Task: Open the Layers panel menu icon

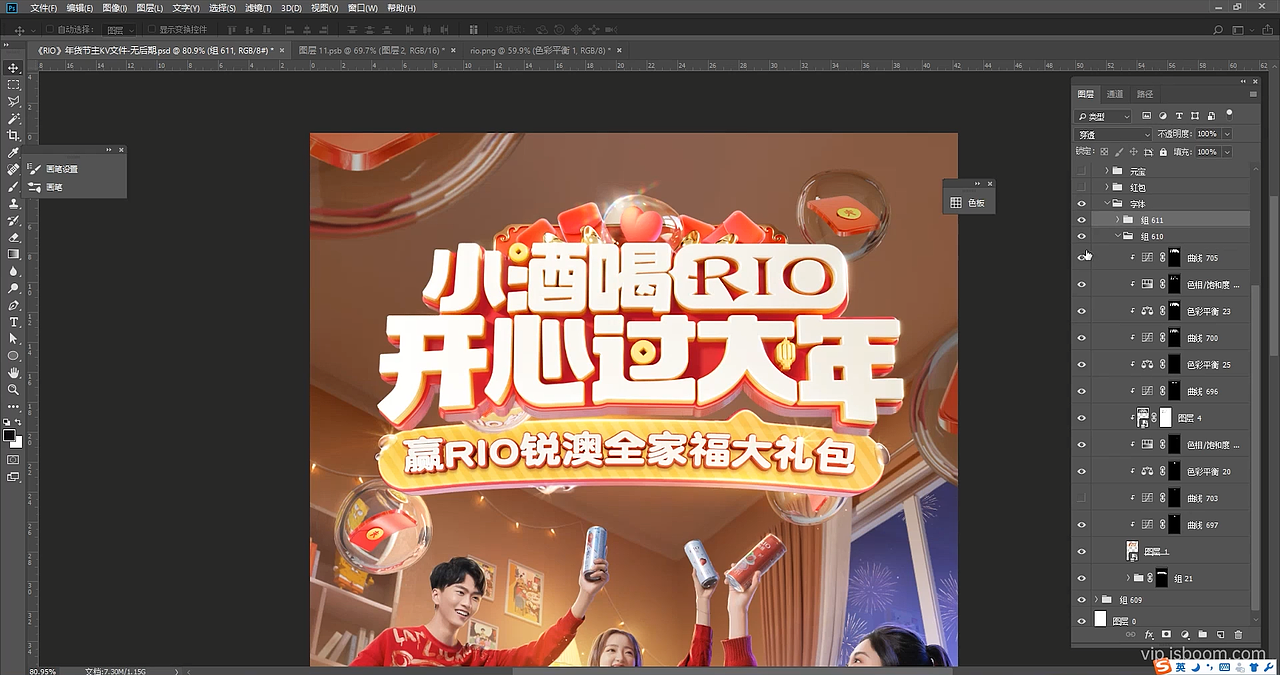Action: coord(1253,94)
